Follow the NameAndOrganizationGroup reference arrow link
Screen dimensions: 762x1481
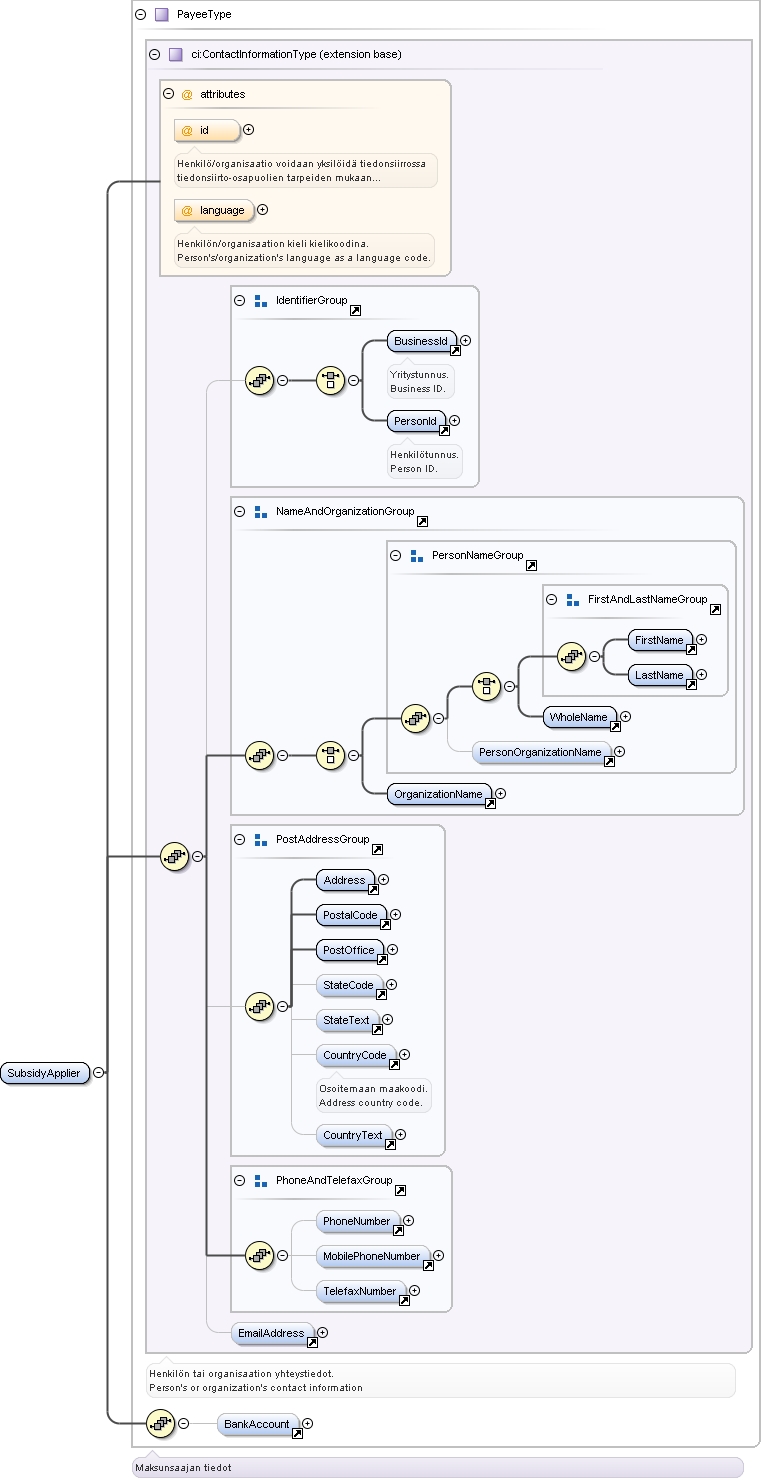[422, 522]
